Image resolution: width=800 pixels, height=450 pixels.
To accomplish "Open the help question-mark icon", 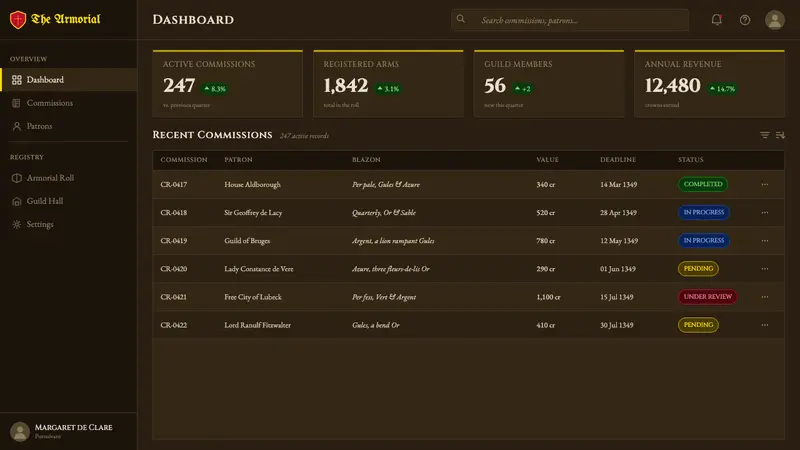I will point(745,20).
